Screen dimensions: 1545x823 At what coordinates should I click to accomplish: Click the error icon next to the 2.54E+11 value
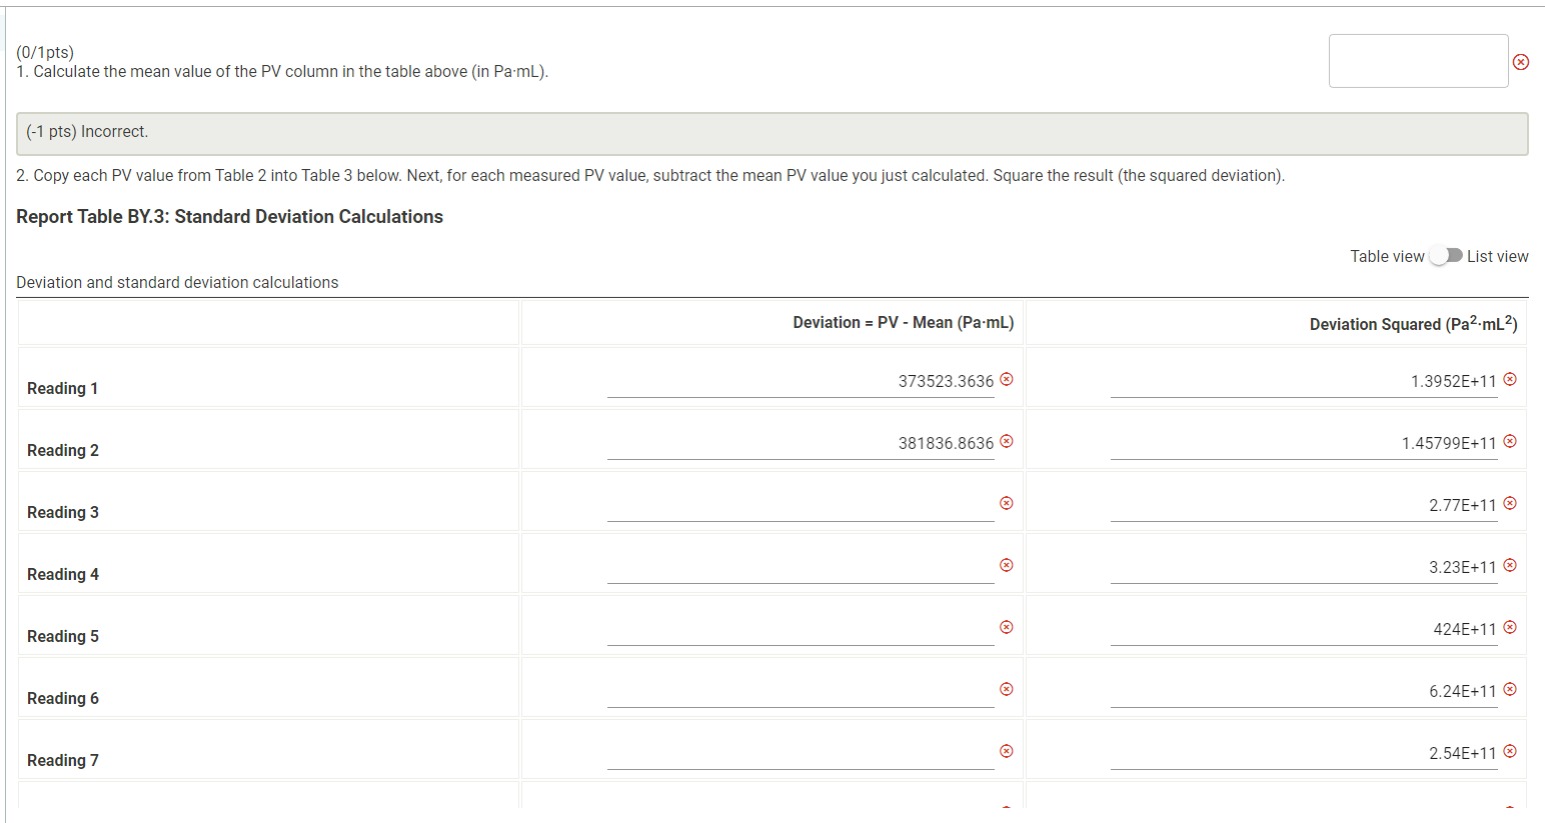coord(1510,752)
